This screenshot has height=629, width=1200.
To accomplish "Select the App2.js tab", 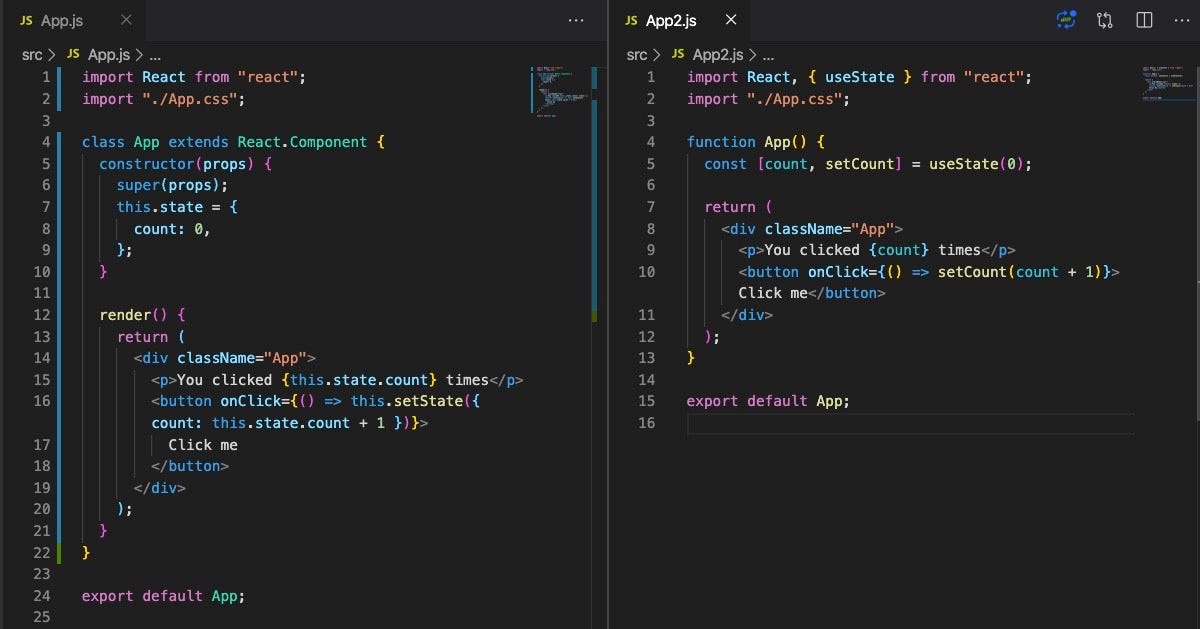I will pyautogui.click(x=671, y=19).
